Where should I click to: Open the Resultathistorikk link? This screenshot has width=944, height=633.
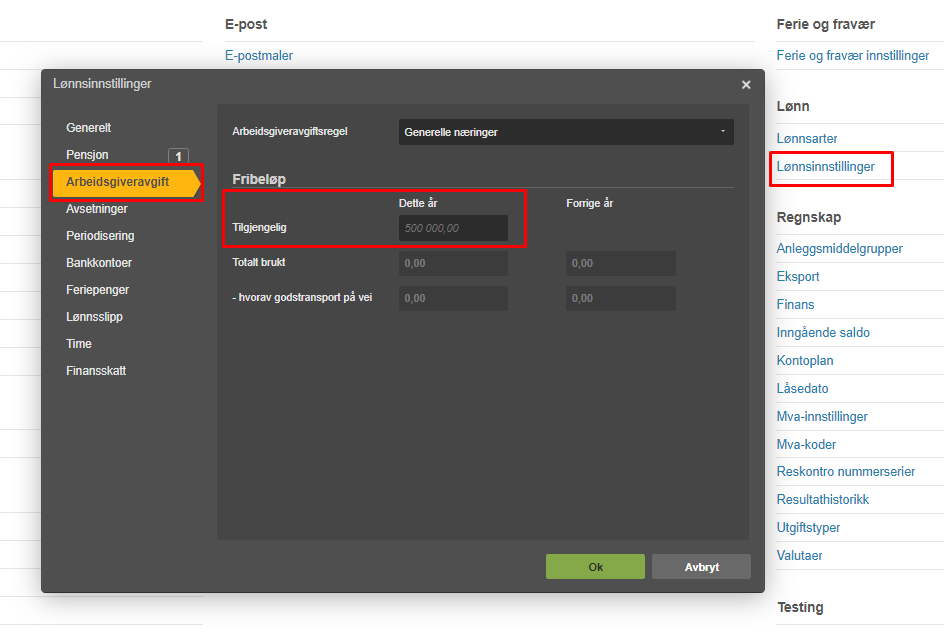point(822,500)
